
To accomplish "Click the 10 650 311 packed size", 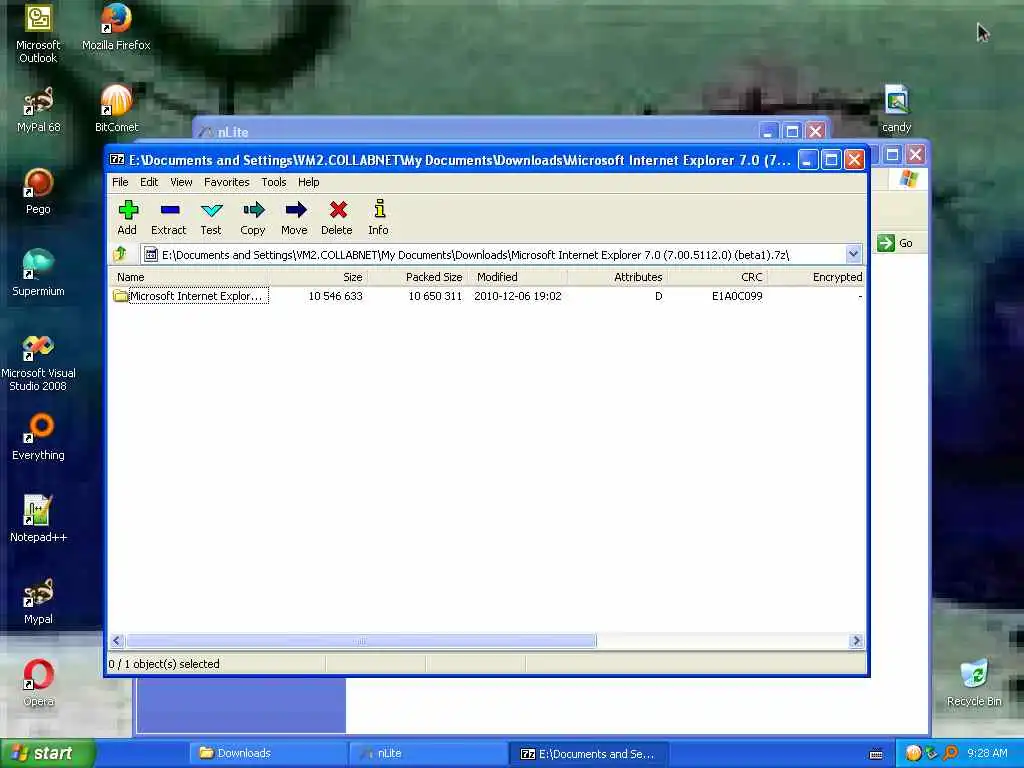I will pos(435,296).
